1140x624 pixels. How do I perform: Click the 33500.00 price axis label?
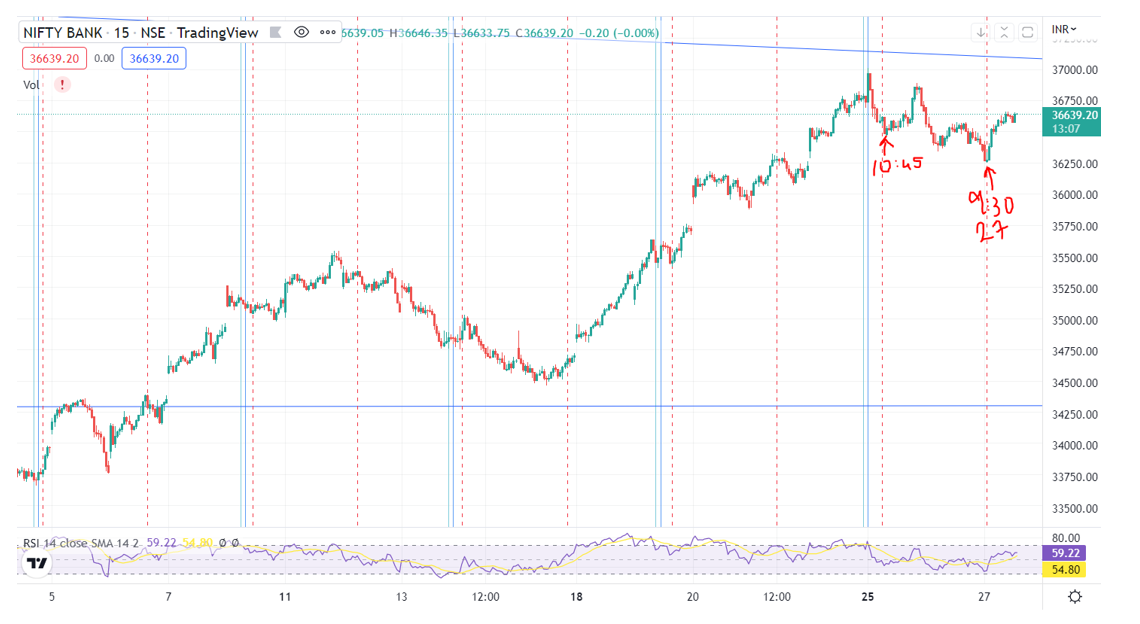(1075, 508)
